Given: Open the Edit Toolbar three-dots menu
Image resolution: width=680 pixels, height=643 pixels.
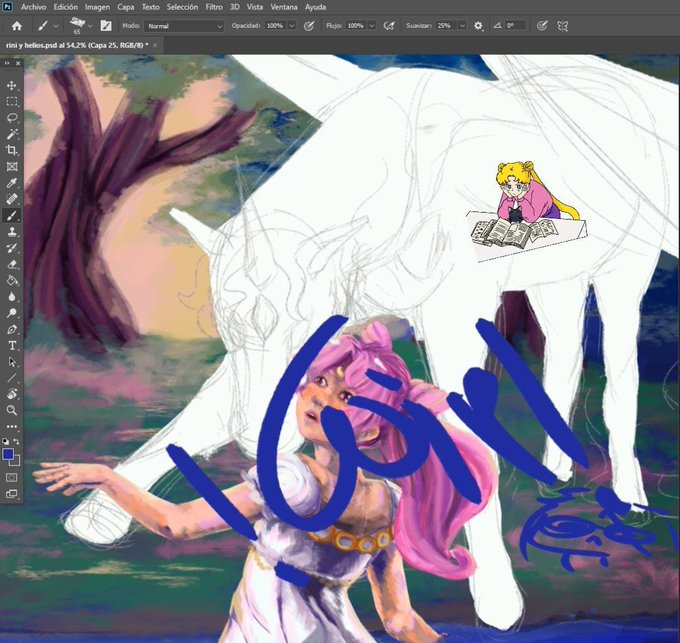Looking at the screenshot, I should (12, 427).
